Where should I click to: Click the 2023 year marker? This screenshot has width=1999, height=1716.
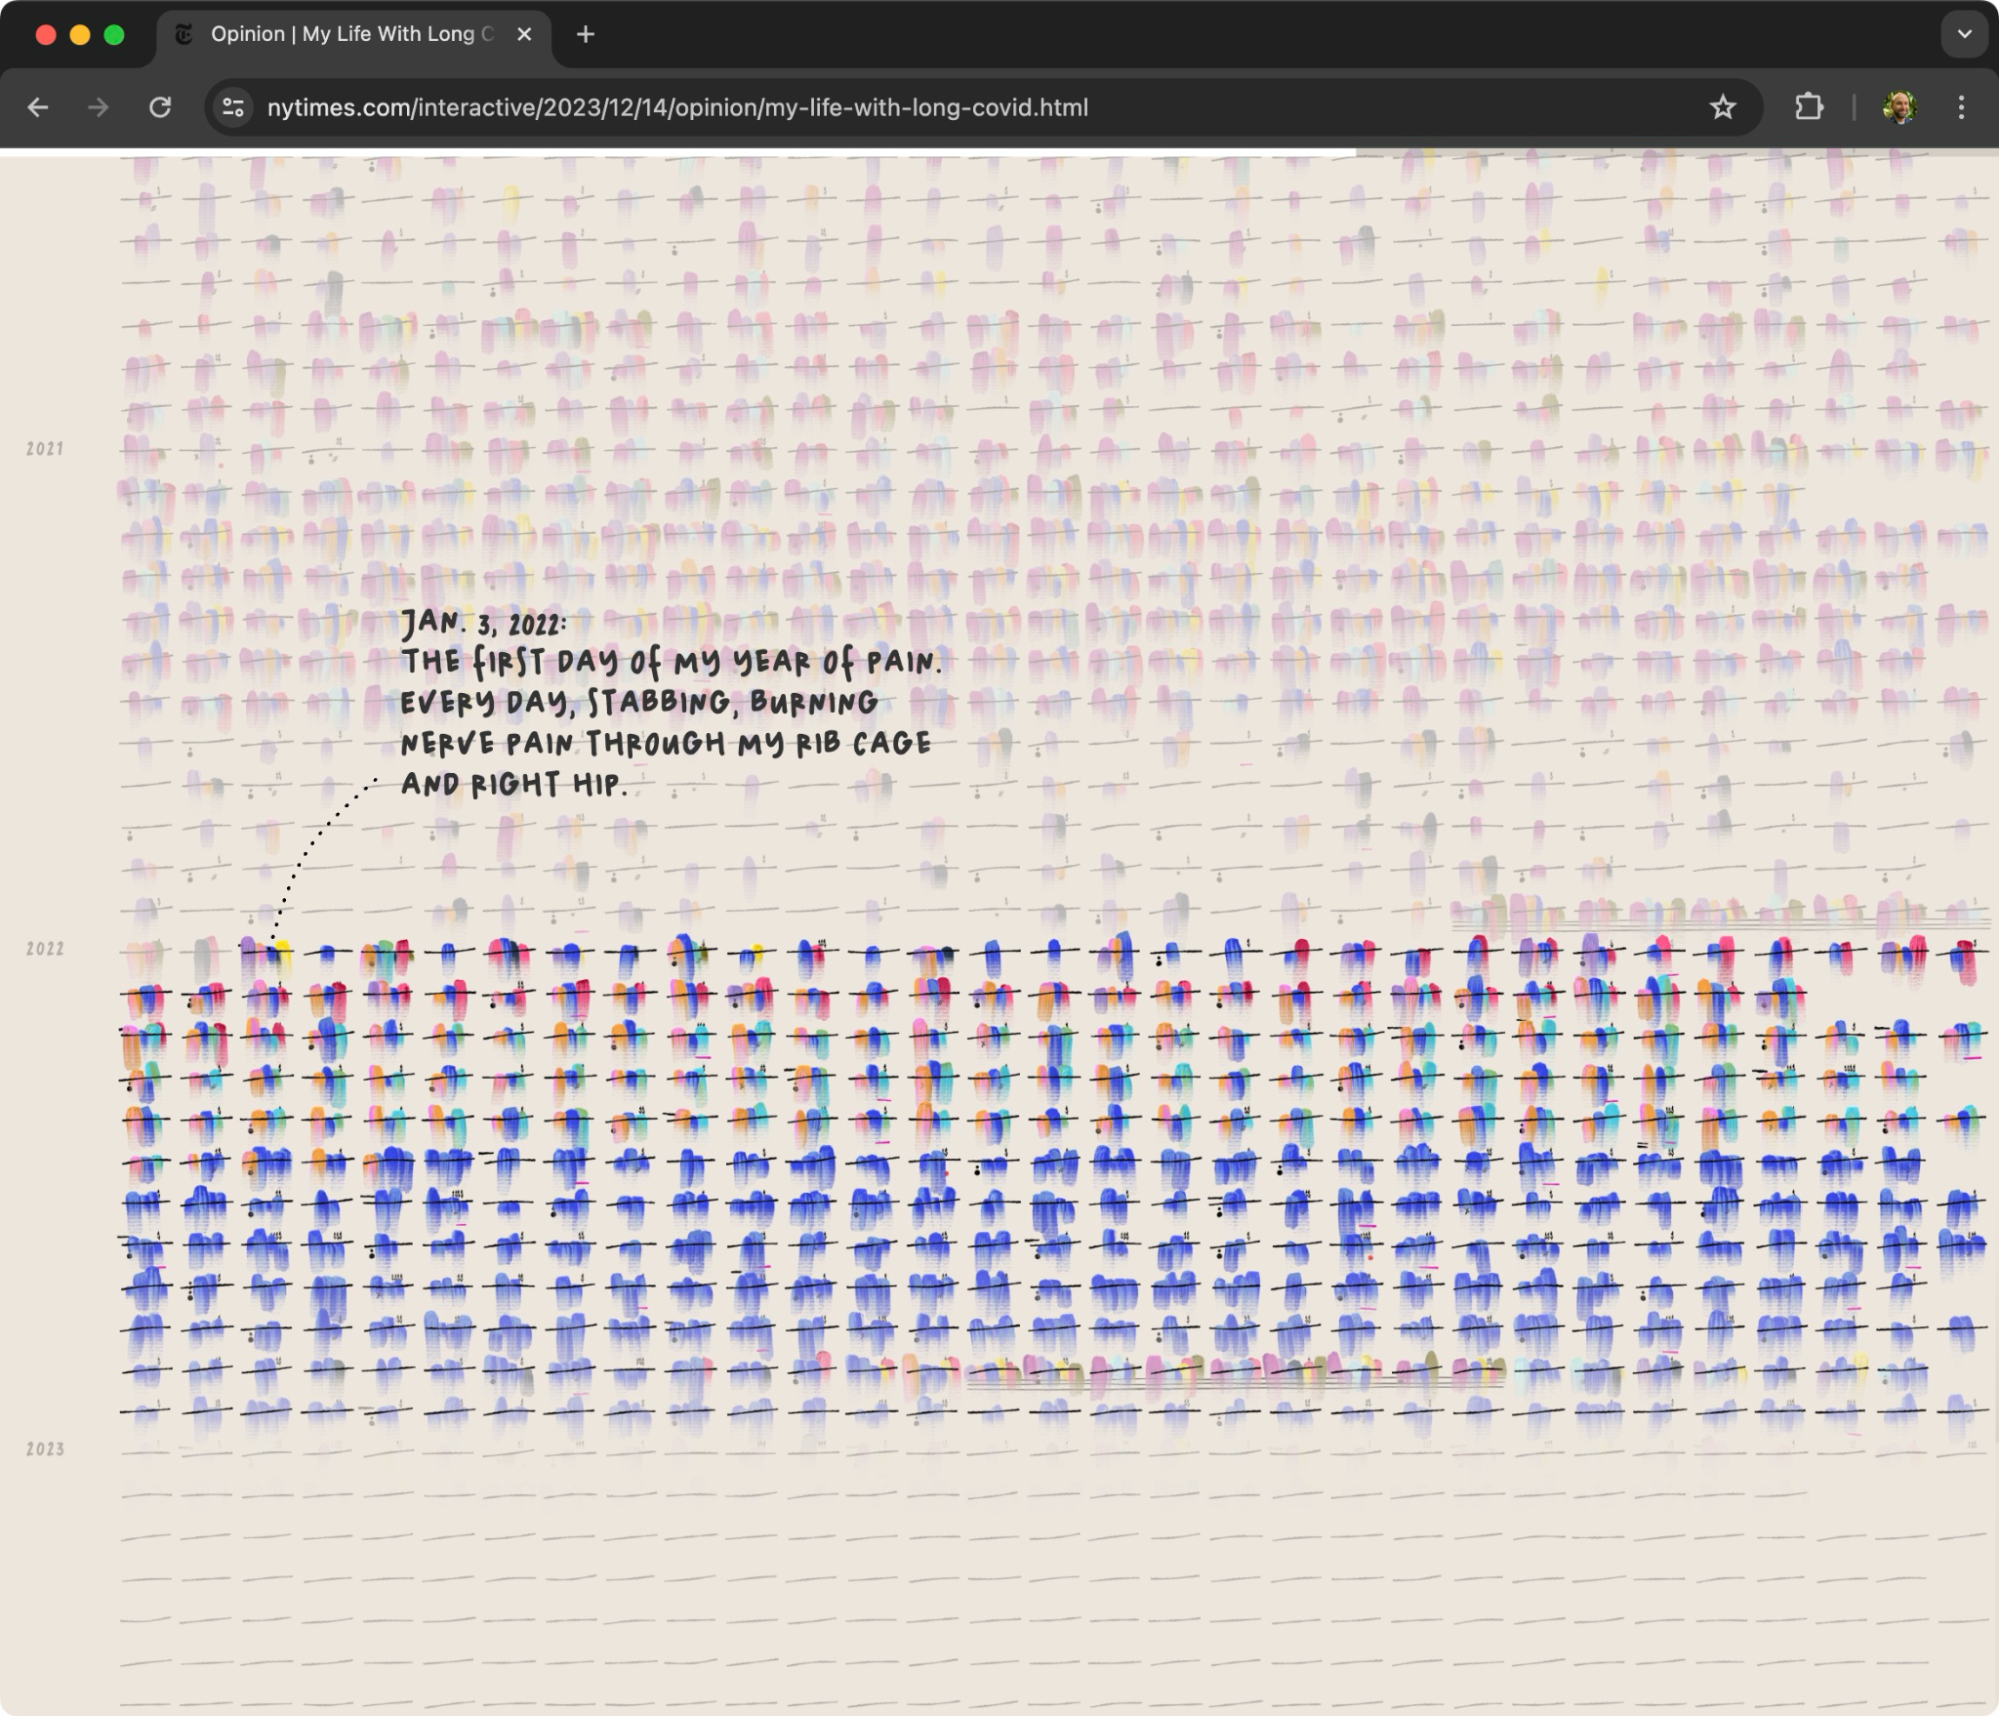tap(45, 1448)
